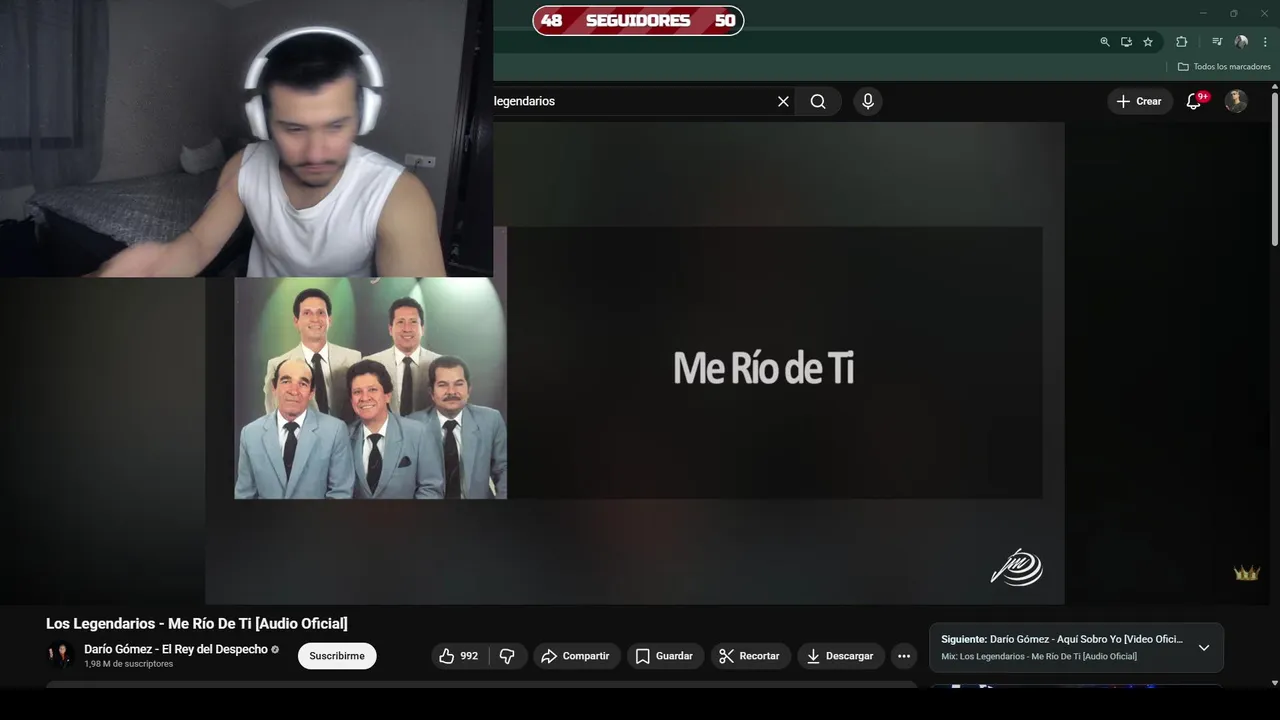Click the page's vertical scrollbar thumb
Image resolution: width=1280 pixels, height=720 pixels.
1275,170
